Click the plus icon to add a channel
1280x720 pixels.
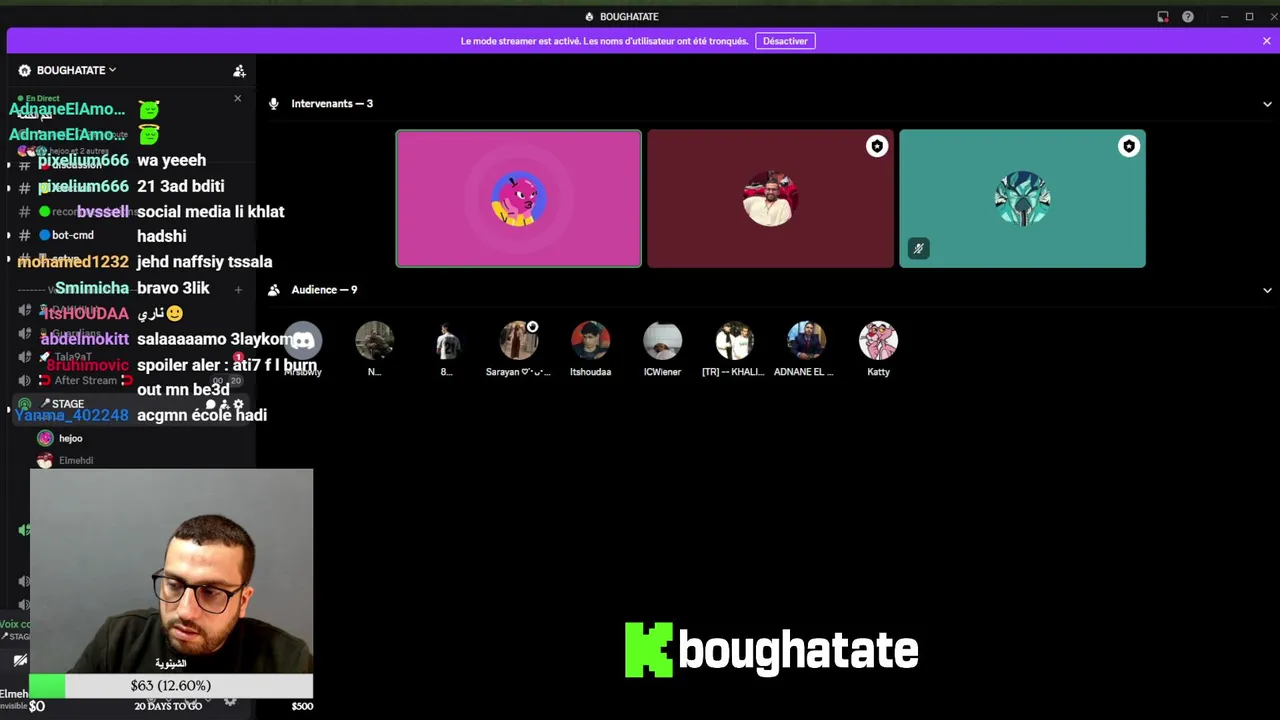tap(238, 290)
